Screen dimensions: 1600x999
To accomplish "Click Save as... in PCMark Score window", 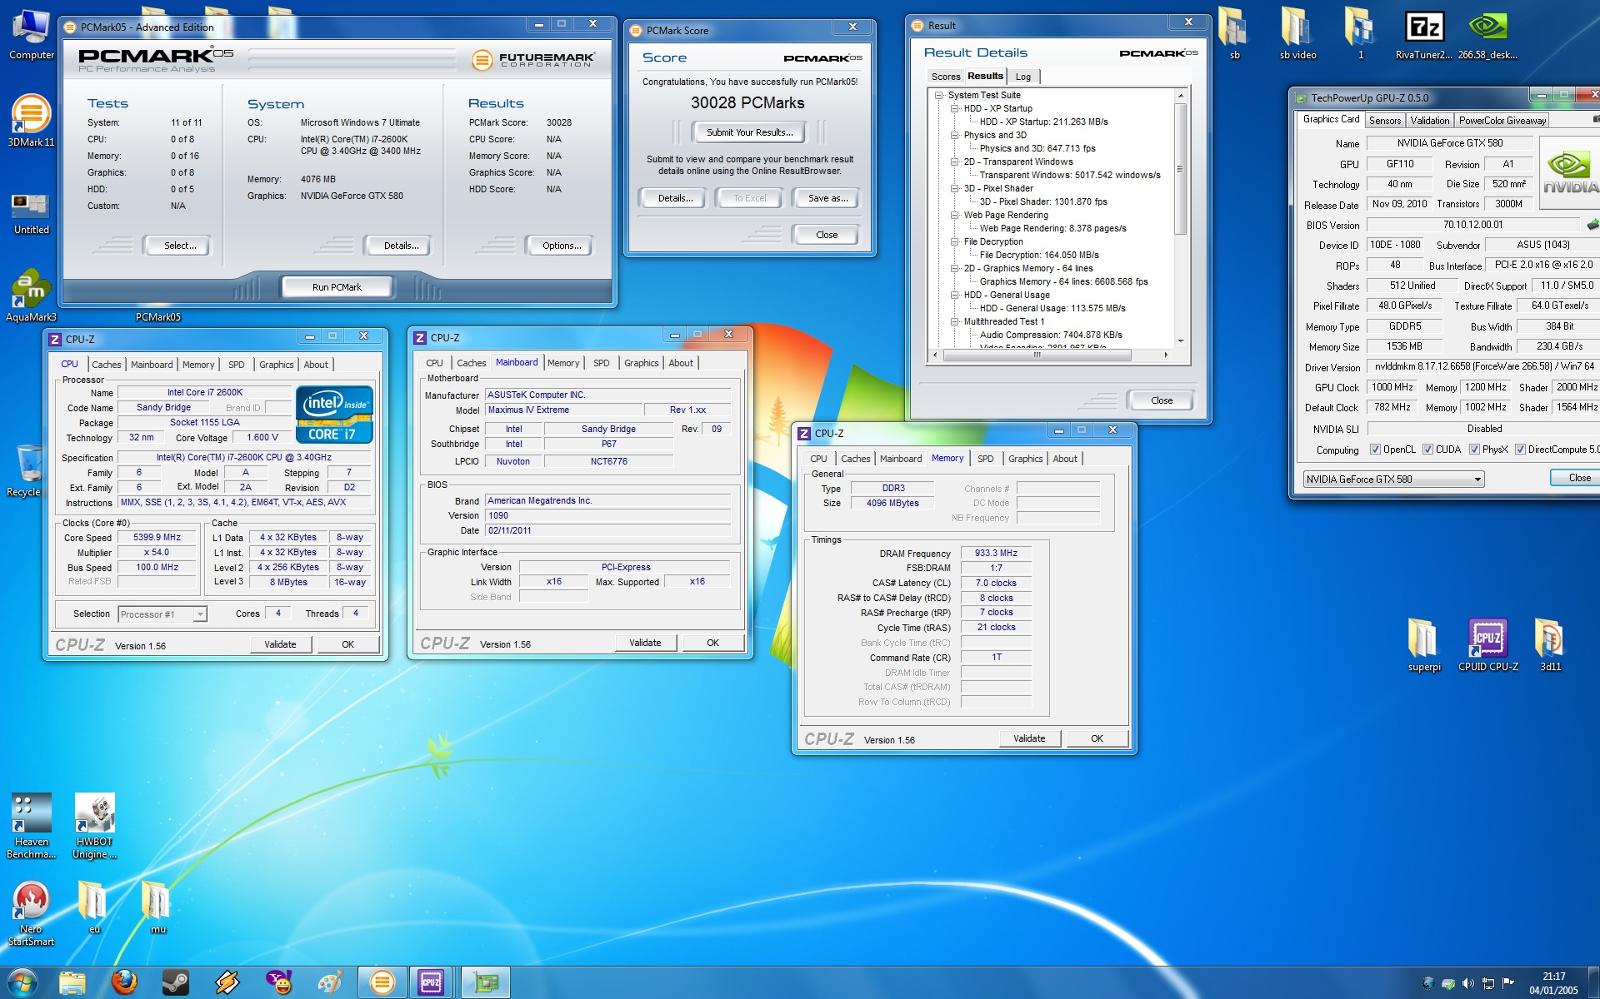I will (828, 198).
